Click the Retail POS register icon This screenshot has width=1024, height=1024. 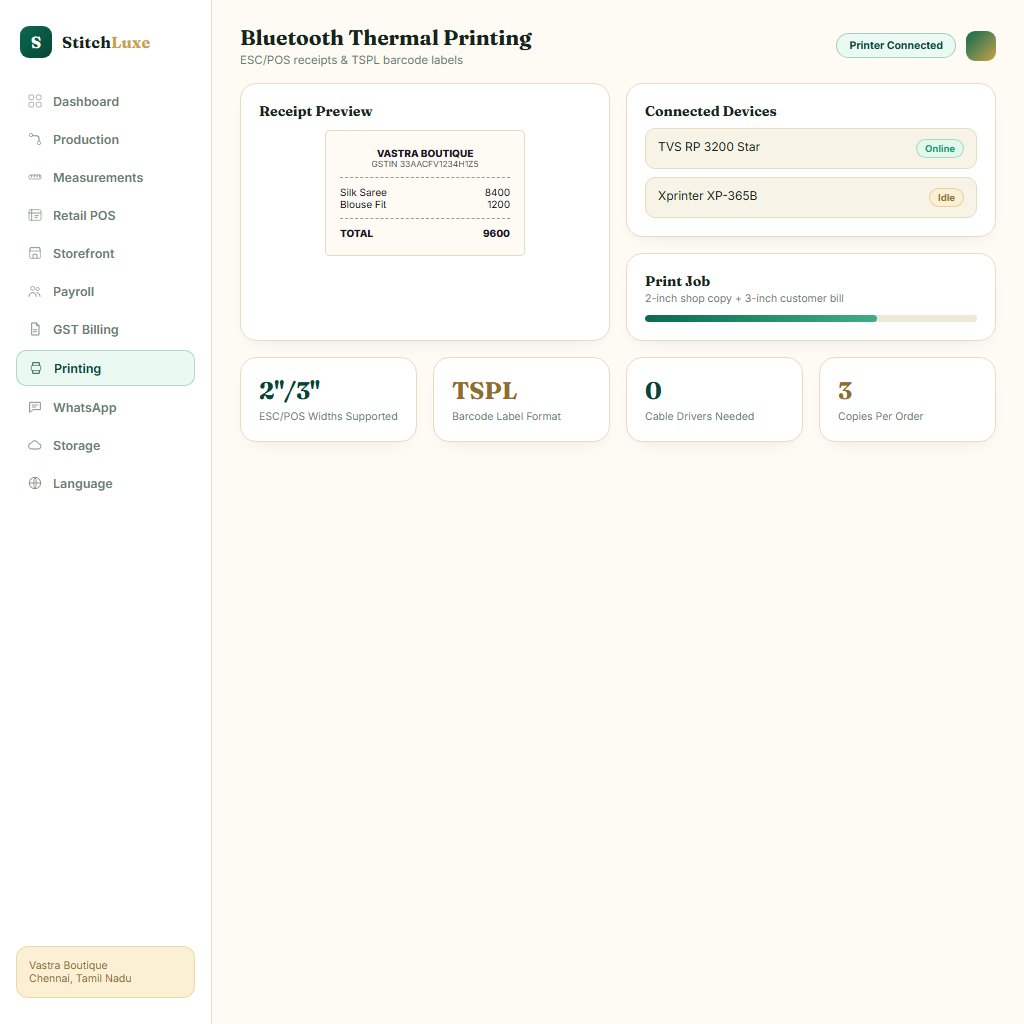pyautogui.click(x=35, y=215)
